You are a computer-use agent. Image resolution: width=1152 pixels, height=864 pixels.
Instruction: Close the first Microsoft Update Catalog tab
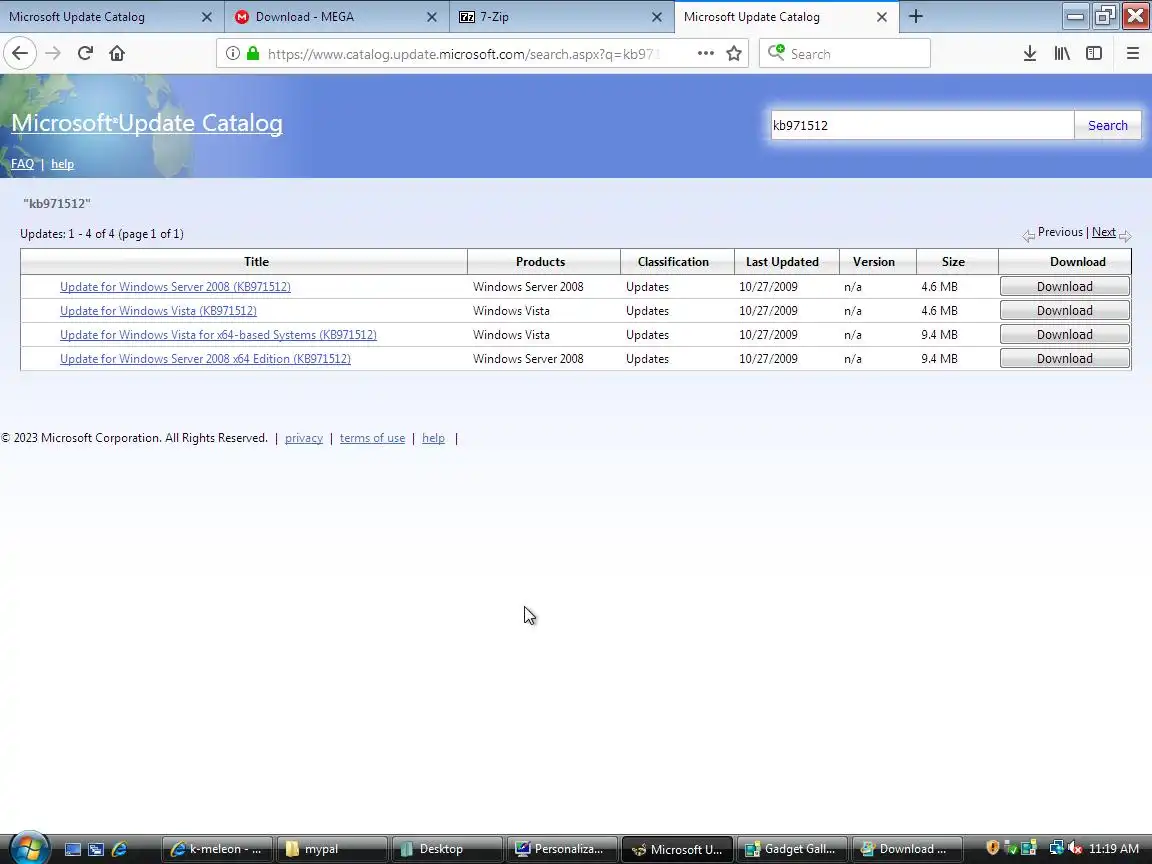(x=206, y=17)
